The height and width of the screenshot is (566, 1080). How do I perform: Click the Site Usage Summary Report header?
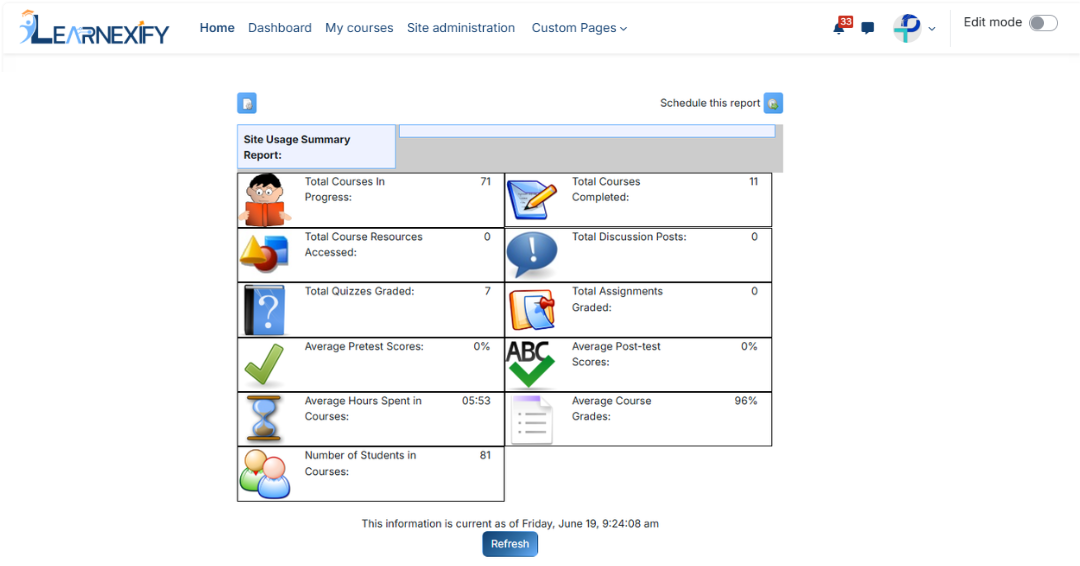pos(316,147)
